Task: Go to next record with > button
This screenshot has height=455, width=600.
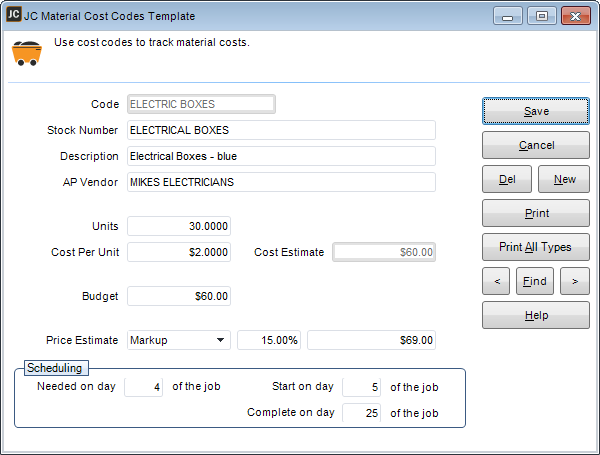Action: pyautogui.click(x=574, y=281)
